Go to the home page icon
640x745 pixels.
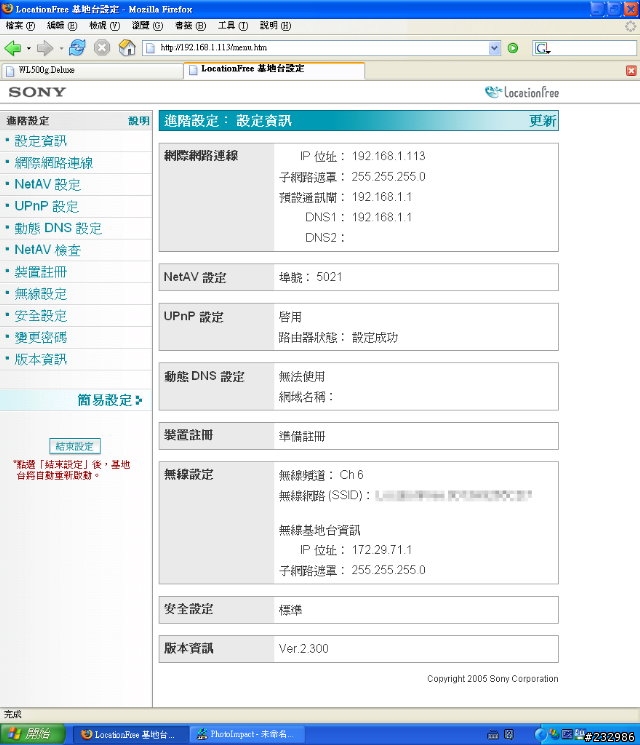(x=127, y=48)
